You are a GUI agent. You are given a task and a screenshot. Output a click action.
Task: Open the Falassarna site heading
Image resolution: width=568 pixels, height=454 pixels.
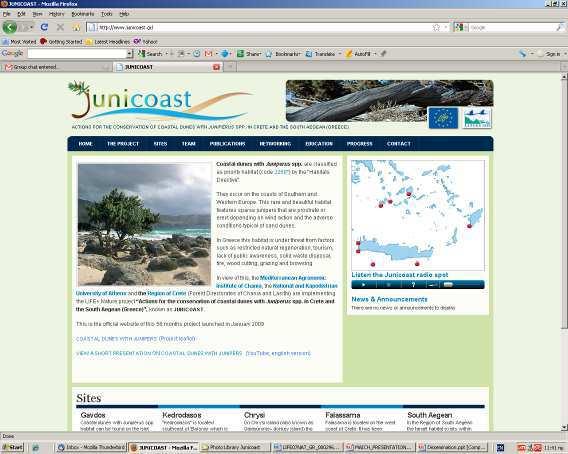tap(343, 415)
